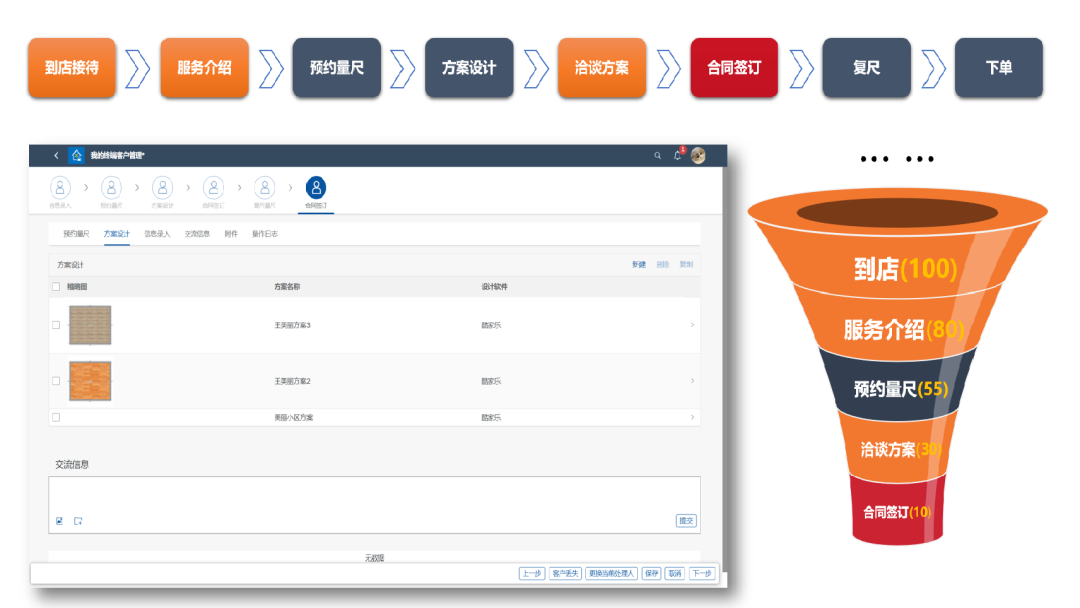Viewport: 1080px width, 608px height.
Task: Click the 服务介绍 box in the top flow
Action: coord(205,67)
